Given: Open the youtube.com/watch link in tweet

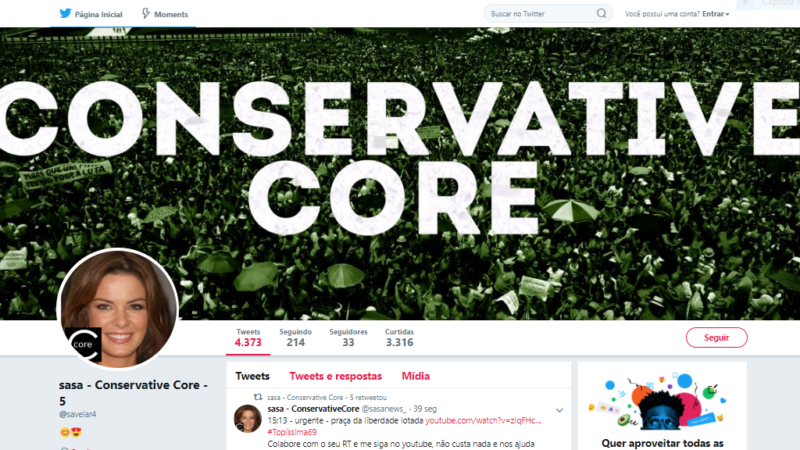Looking at the screenshot, I should 483,420.
